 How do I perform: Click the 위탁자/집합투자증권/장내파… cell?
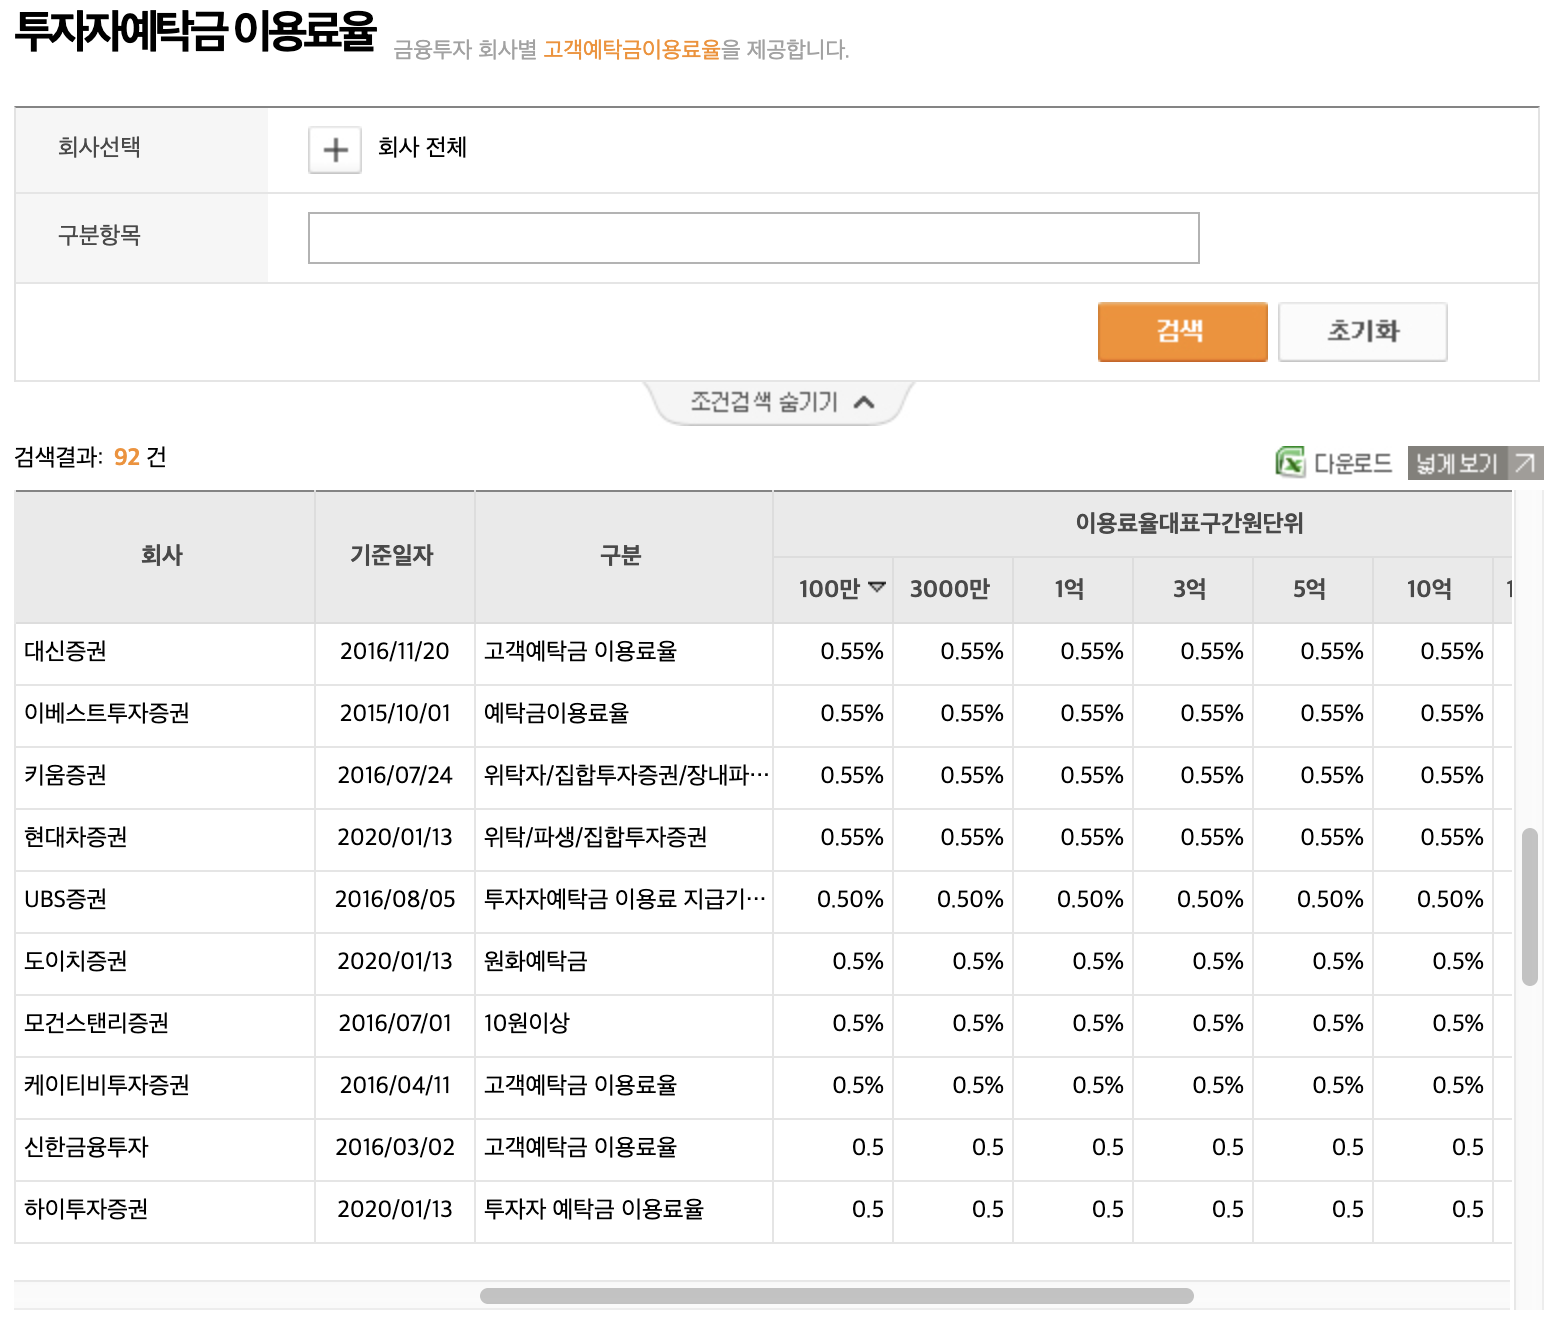[624, 776]
